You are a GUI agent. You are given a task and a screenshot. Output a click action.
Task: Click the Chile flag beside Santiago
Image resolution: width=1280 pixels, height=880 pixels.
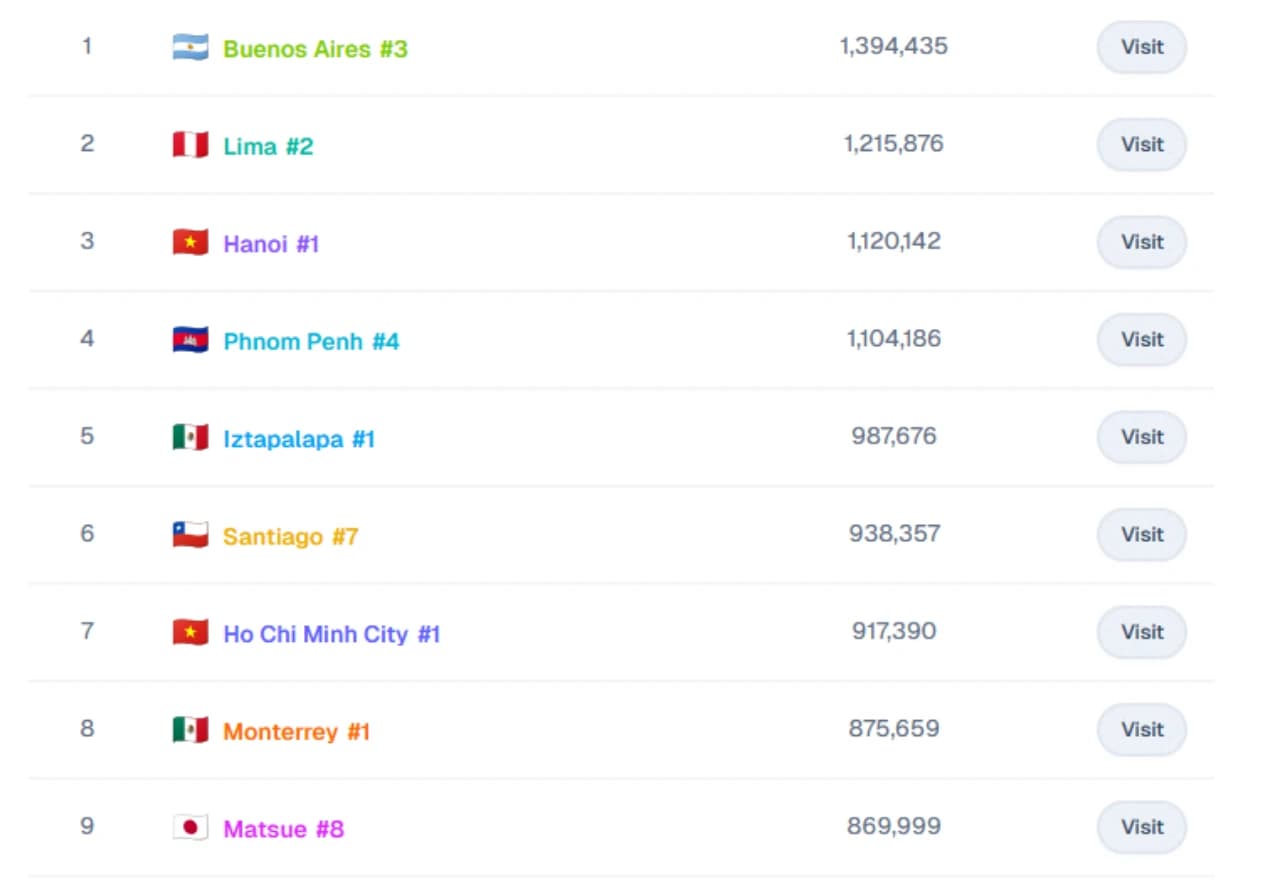pos(190,535)
